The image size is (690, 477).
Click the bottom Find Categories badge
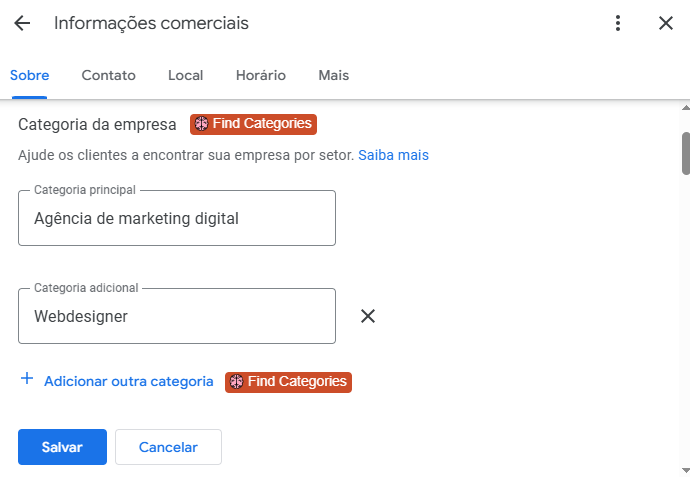[x=288, y=381]
